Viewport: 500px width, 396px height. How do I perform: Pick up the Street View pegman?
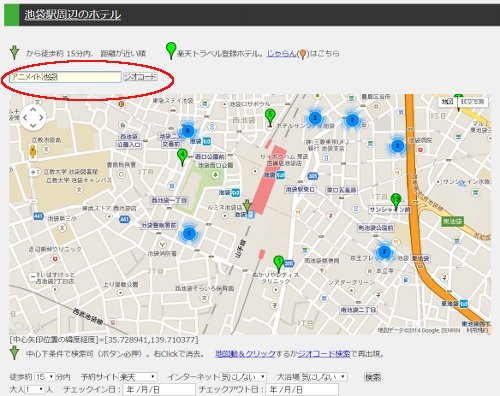(x=33, y=151)
